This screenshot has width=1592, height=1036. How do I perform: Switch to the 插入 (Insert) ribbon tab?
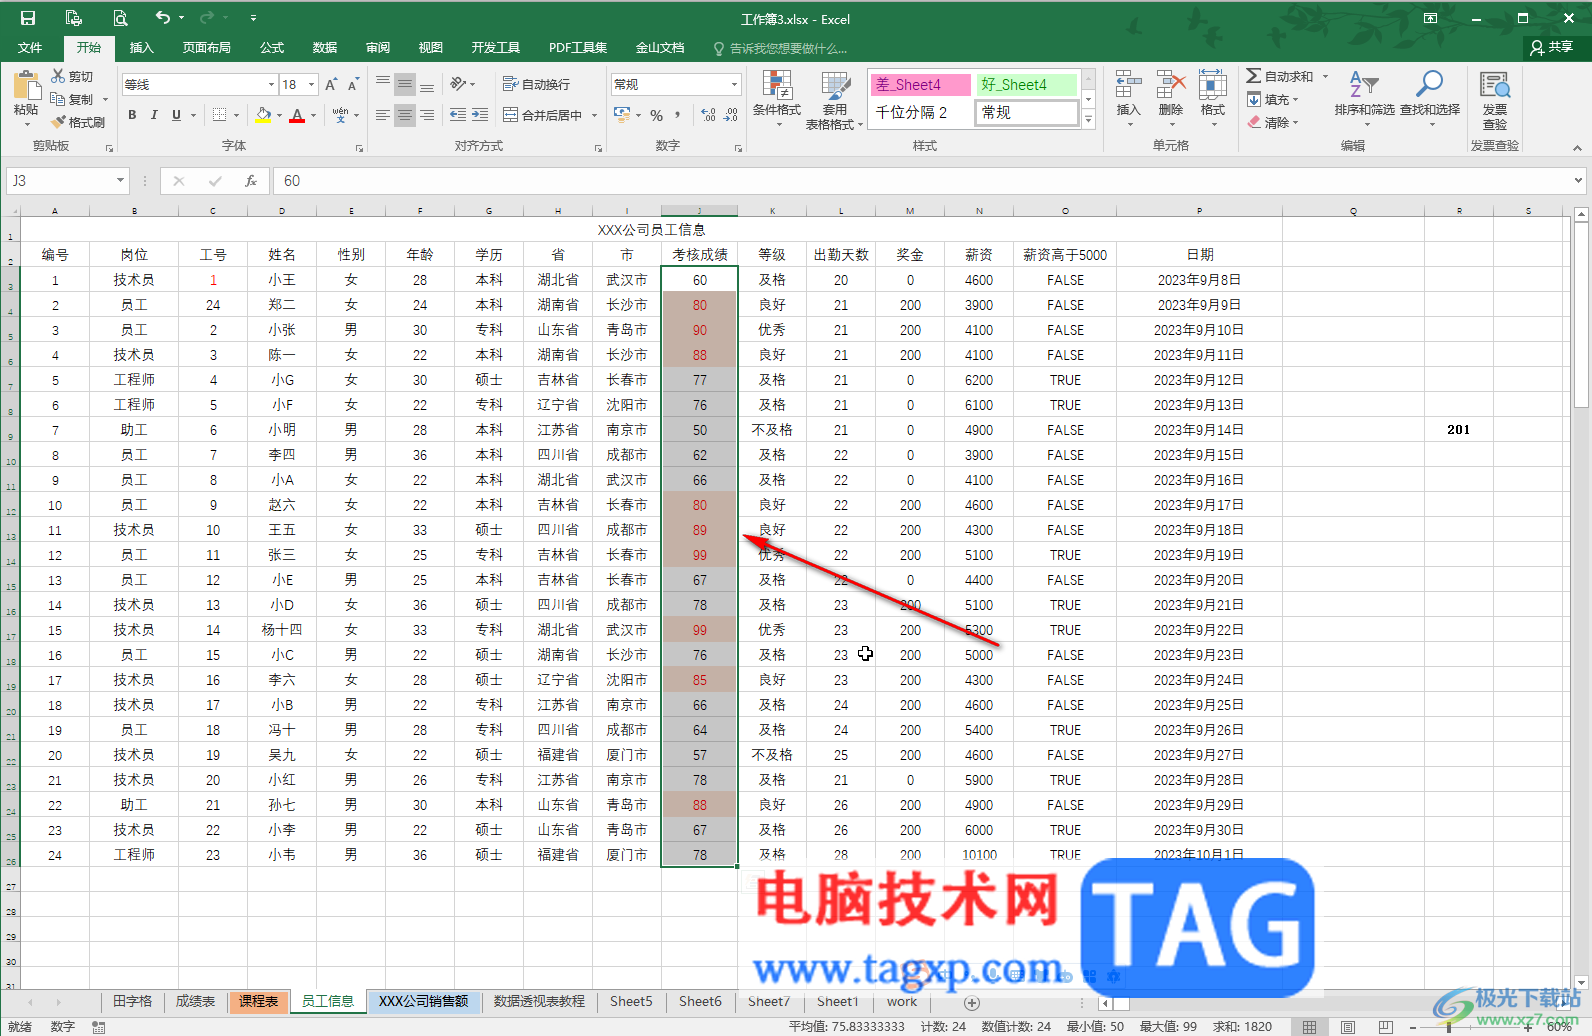pyautogui.click(x=142, y=48)
